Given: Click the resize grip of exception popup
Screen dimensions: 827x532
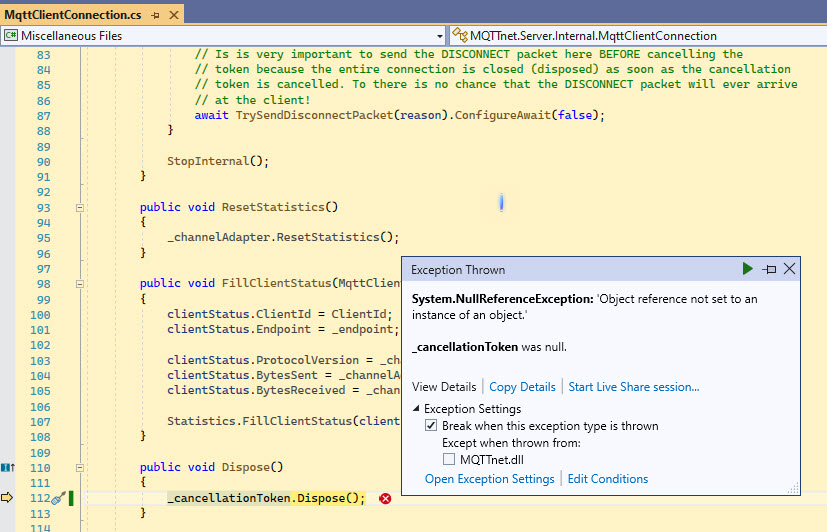Looking at the screenshot, I should coord(793,488).
